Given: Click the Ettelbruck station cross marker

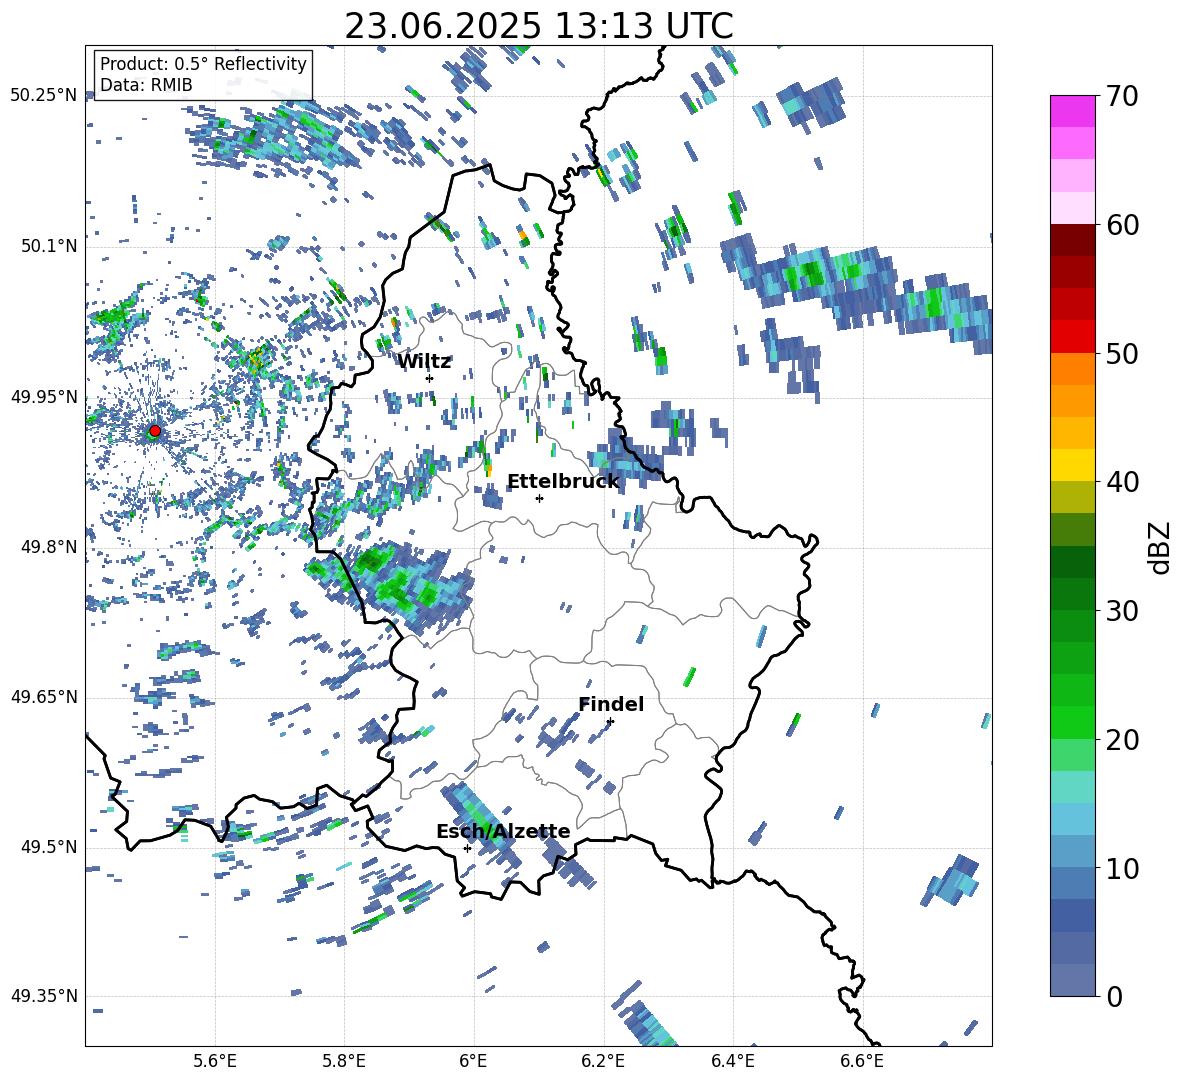Looking at the screenshot, I should pyautogui.click(x=539, y=498).
